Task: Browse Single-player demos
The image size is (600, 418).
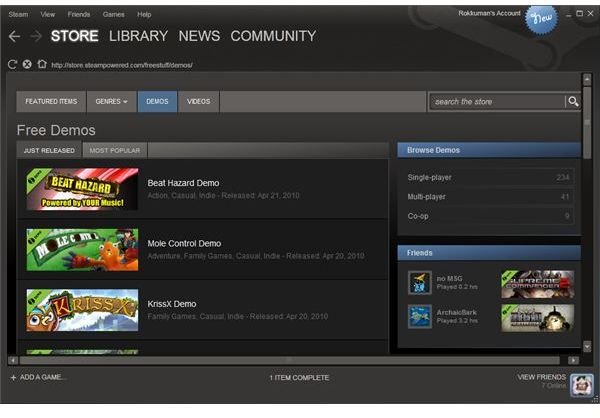Action: 489,177
